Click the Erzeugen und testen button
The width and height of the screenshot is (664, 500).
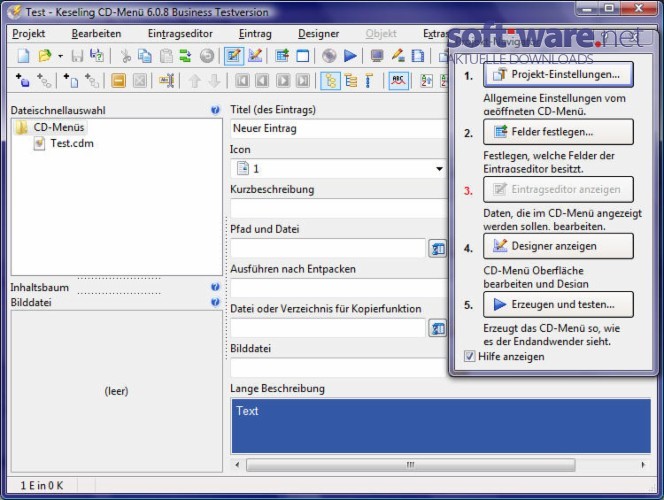coord(558,304)
